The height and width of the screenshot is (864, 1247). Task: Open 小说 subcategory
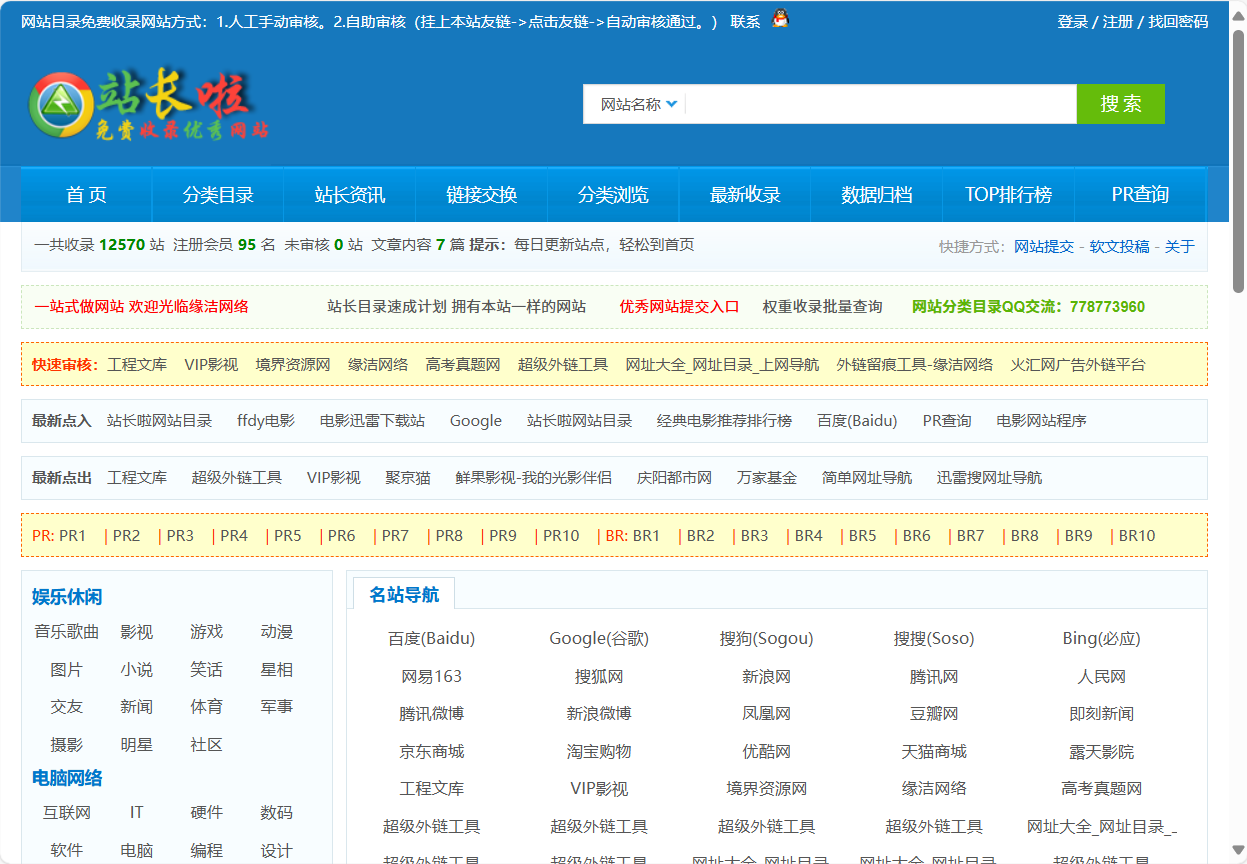137,670
